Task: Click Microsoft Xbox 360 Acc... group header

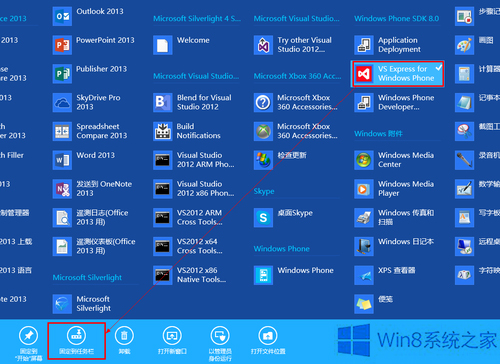Action: click(x=297, y=76)
